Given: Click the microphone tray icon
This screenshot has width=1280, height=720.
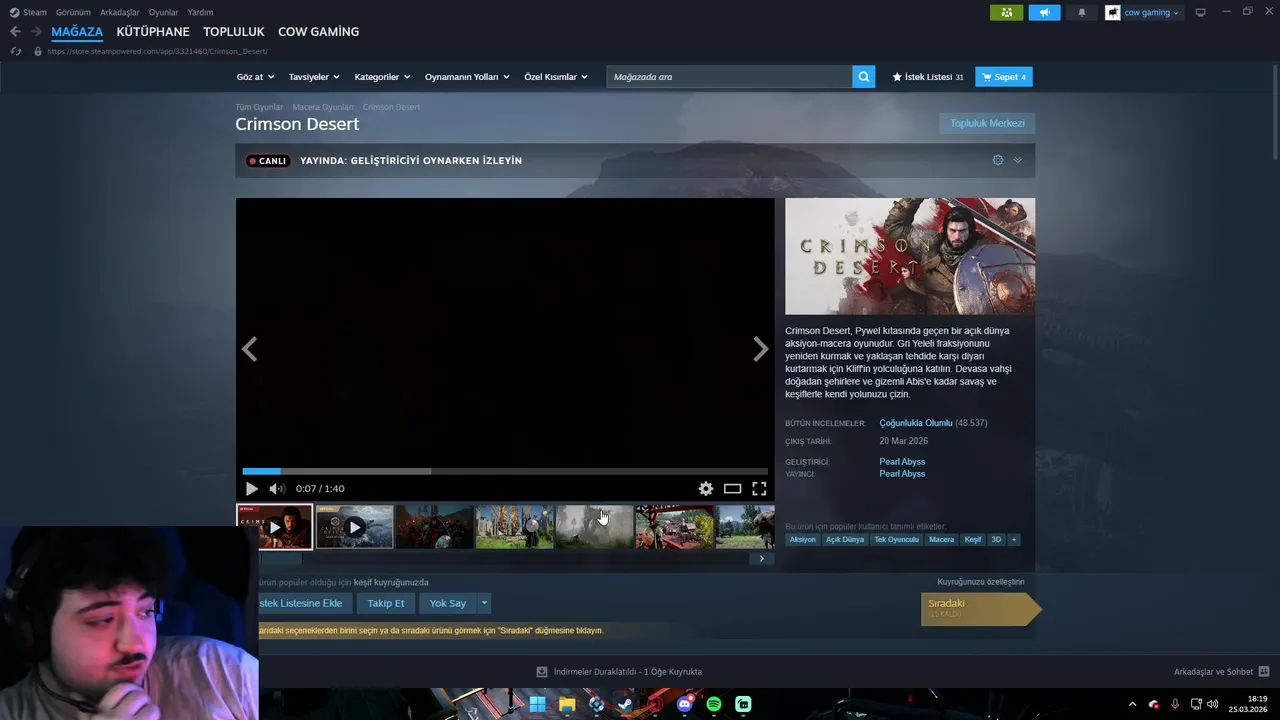Looking at the screenshot, I should pos(1175,704).
